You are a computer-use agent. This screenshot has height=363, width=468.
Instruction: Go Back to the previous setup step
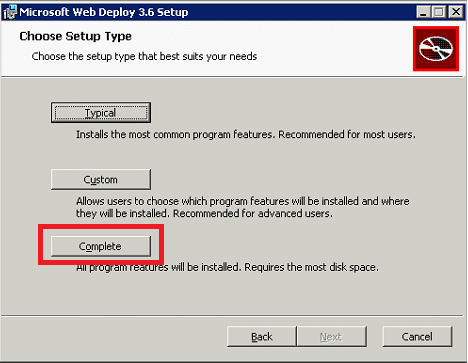(262, 337)
